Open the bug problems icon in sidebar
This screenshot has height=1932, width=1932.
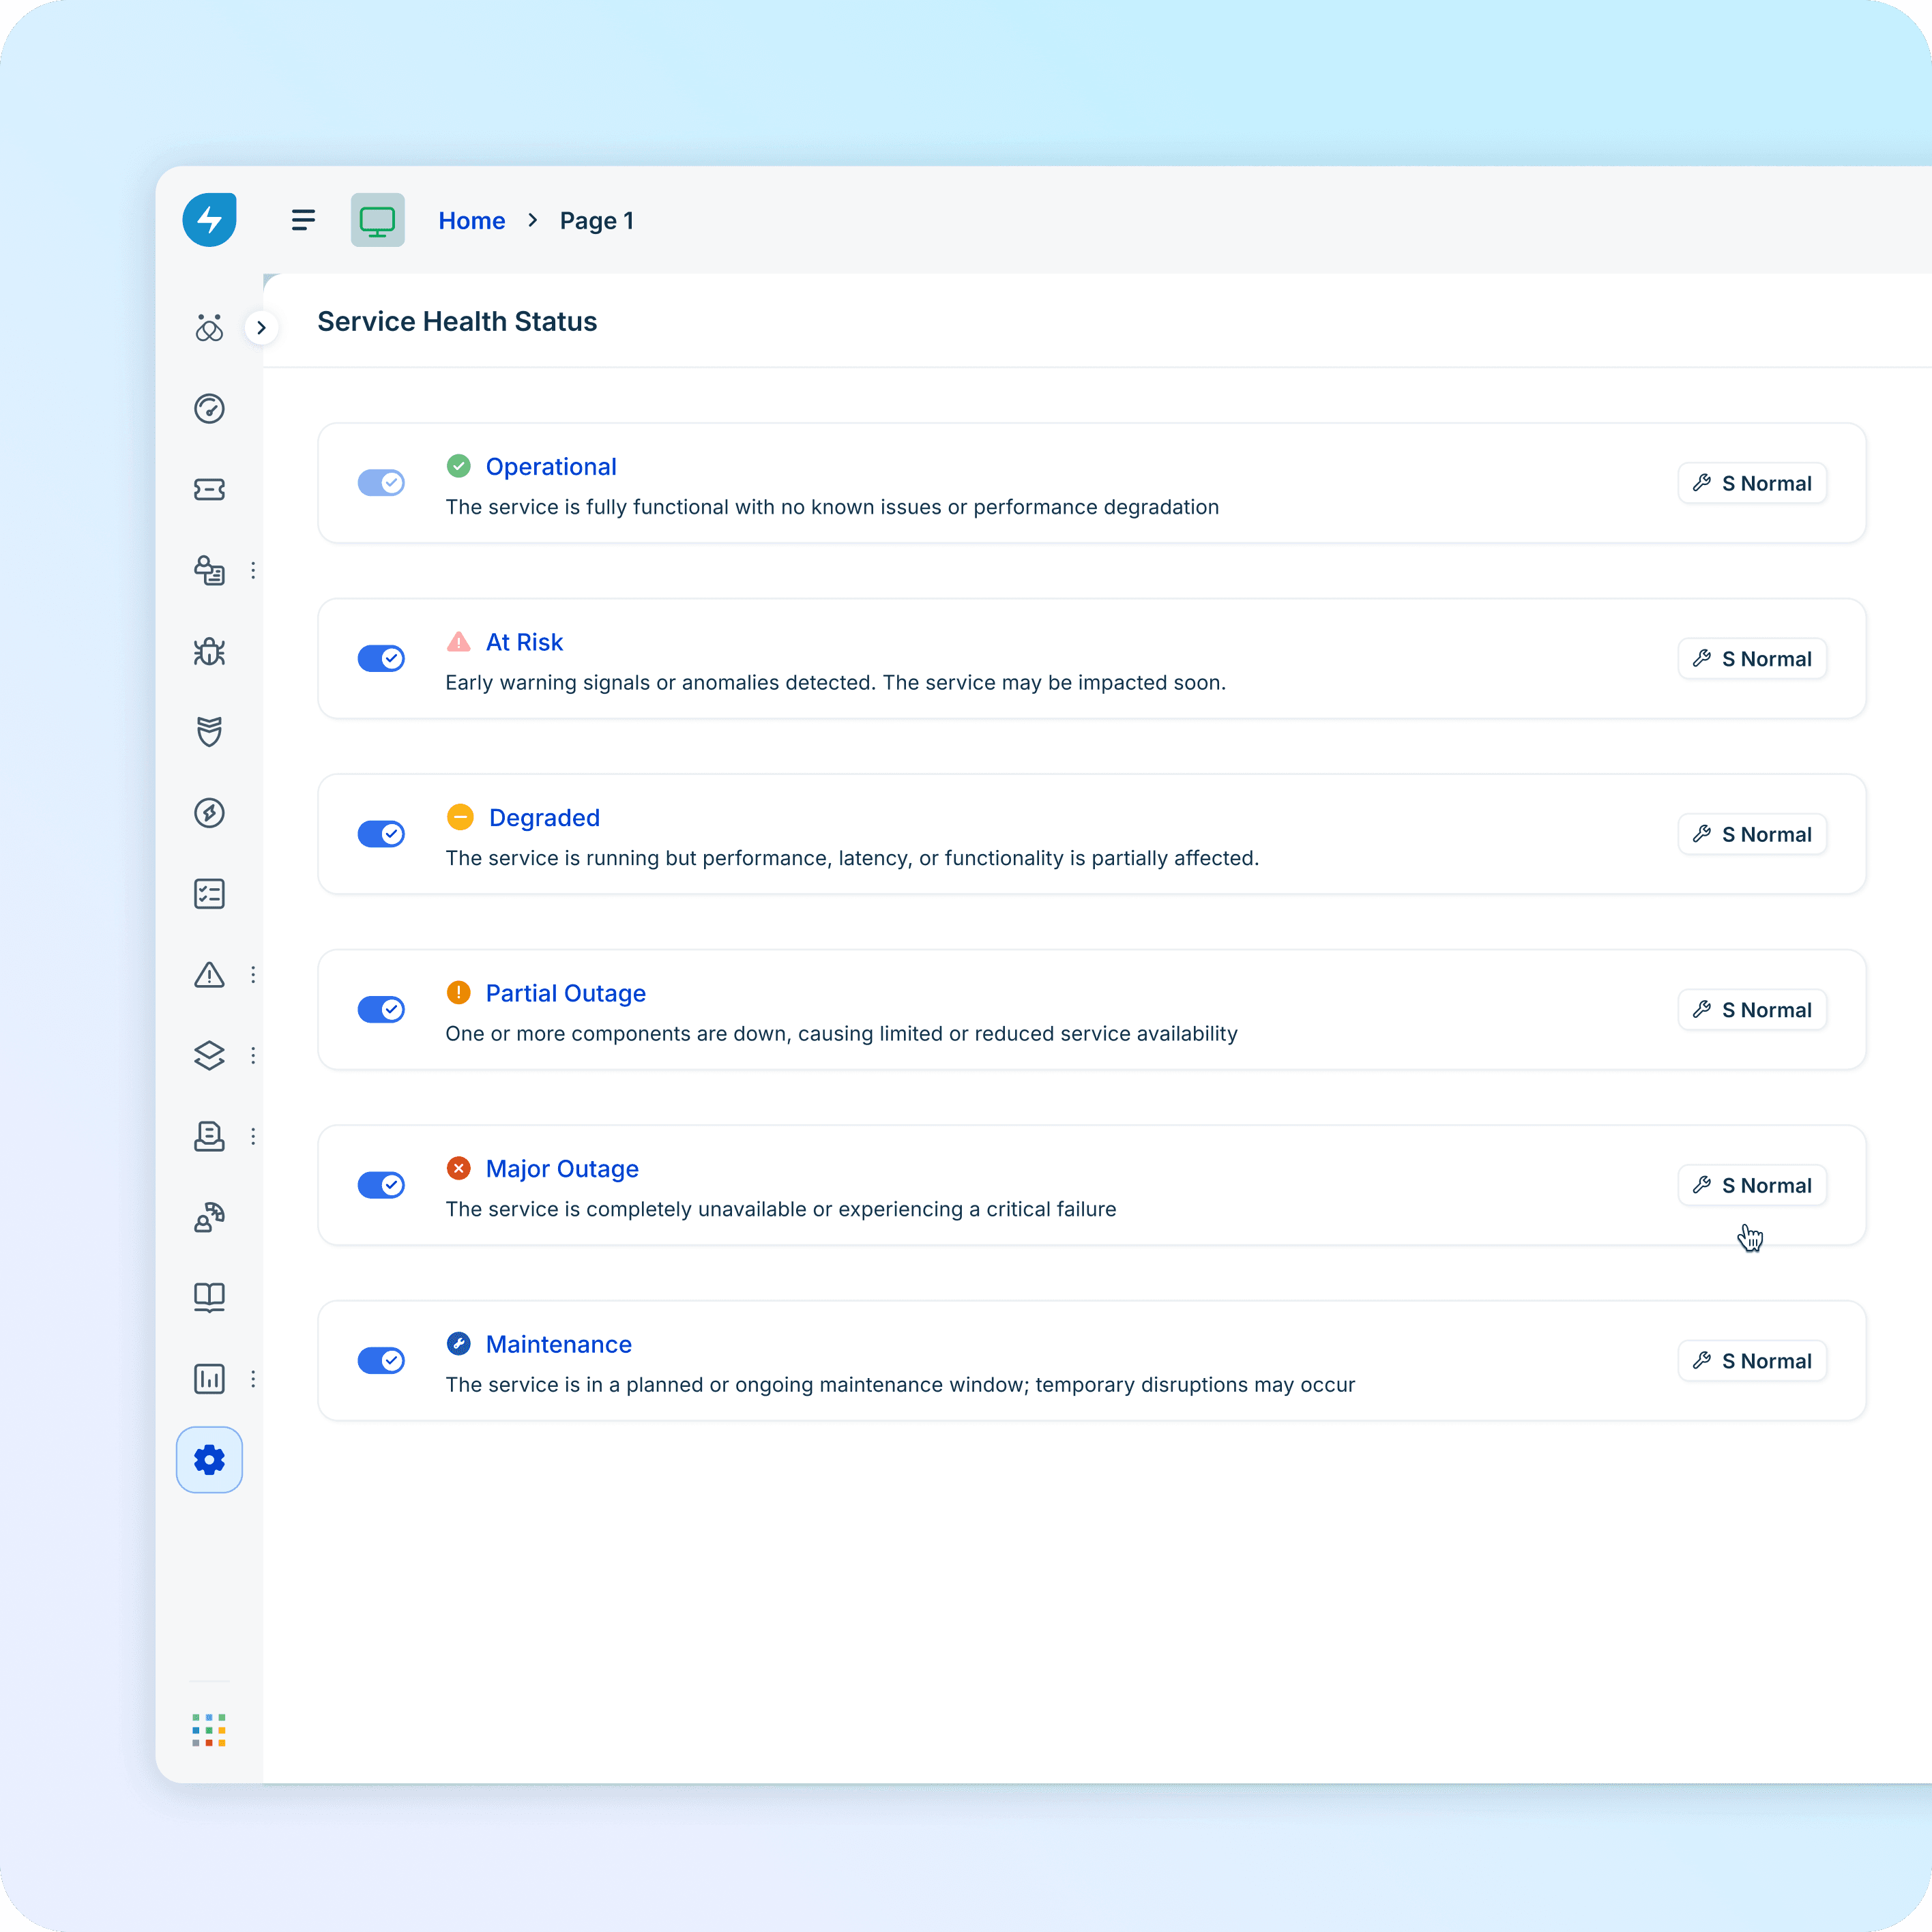coord(209,652)
